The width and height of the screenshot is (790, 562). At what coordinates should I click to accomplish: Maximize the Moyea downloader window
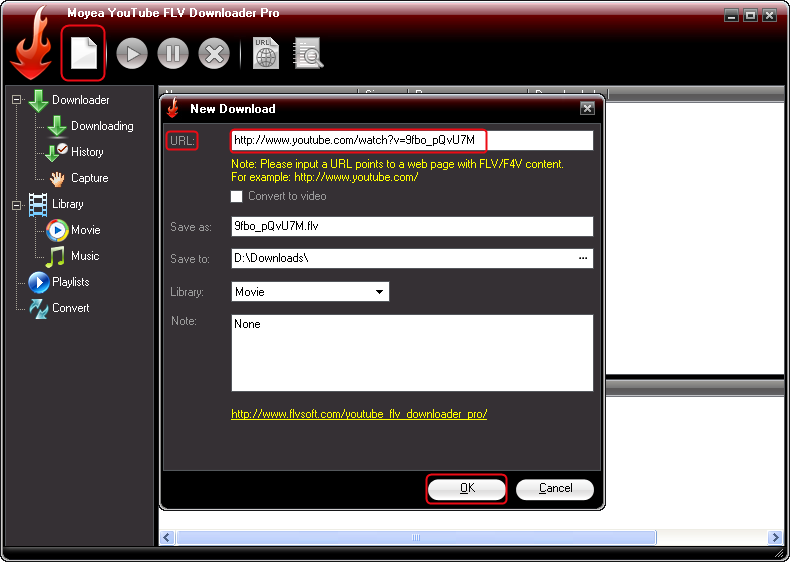tap(751, 16)
